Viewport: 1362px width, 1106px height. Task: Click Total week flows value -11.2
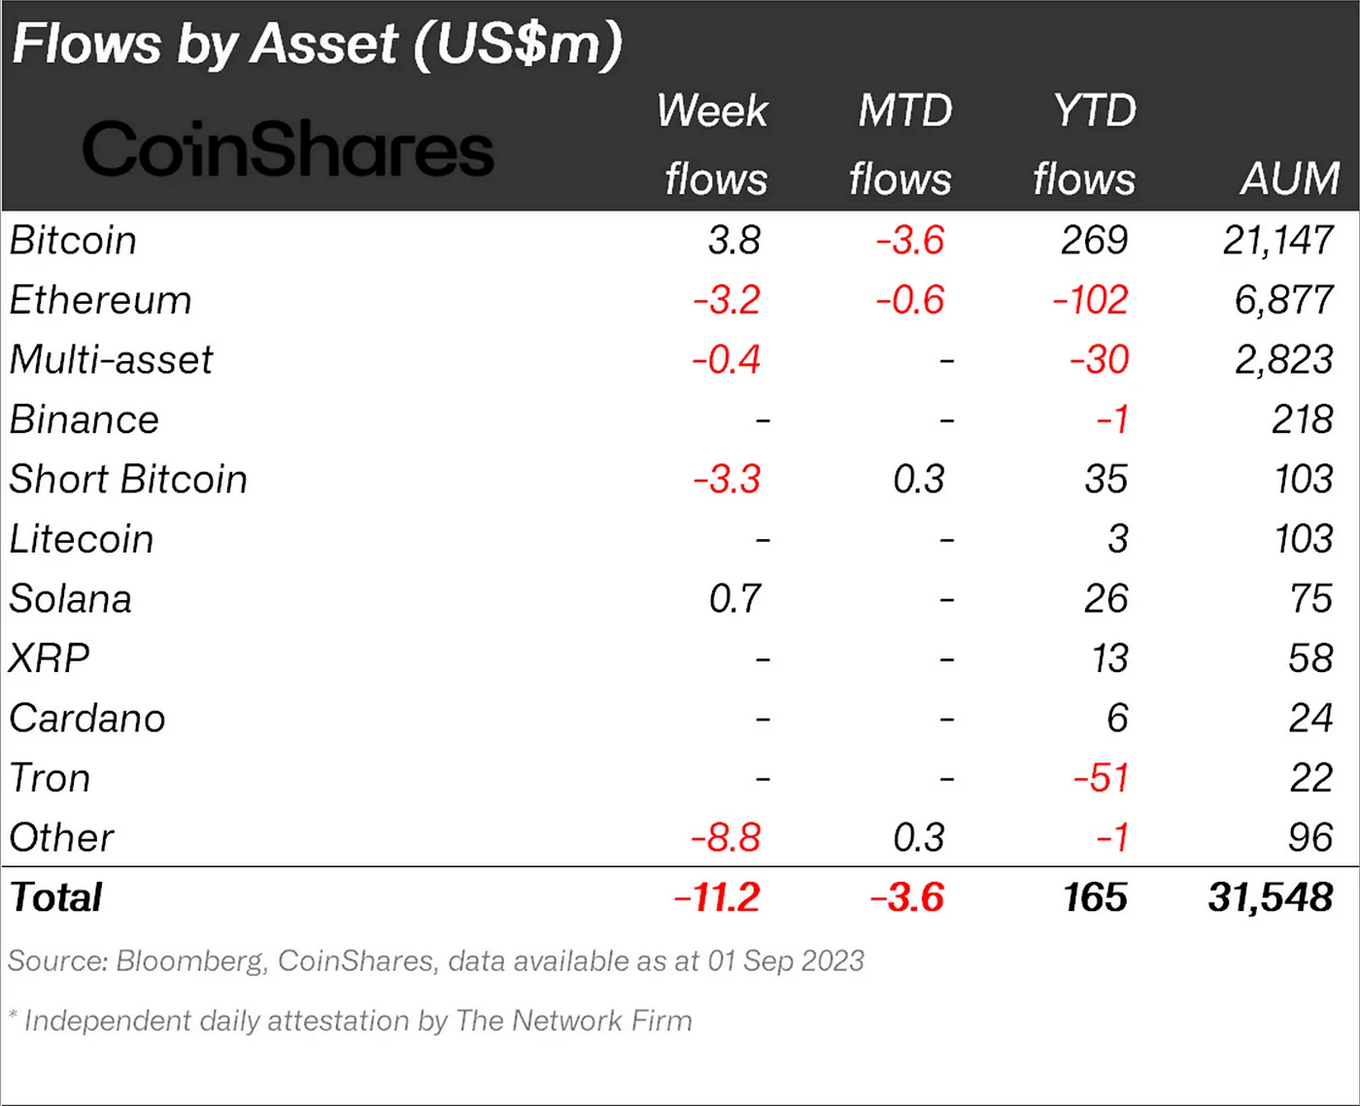coord(717,898)
